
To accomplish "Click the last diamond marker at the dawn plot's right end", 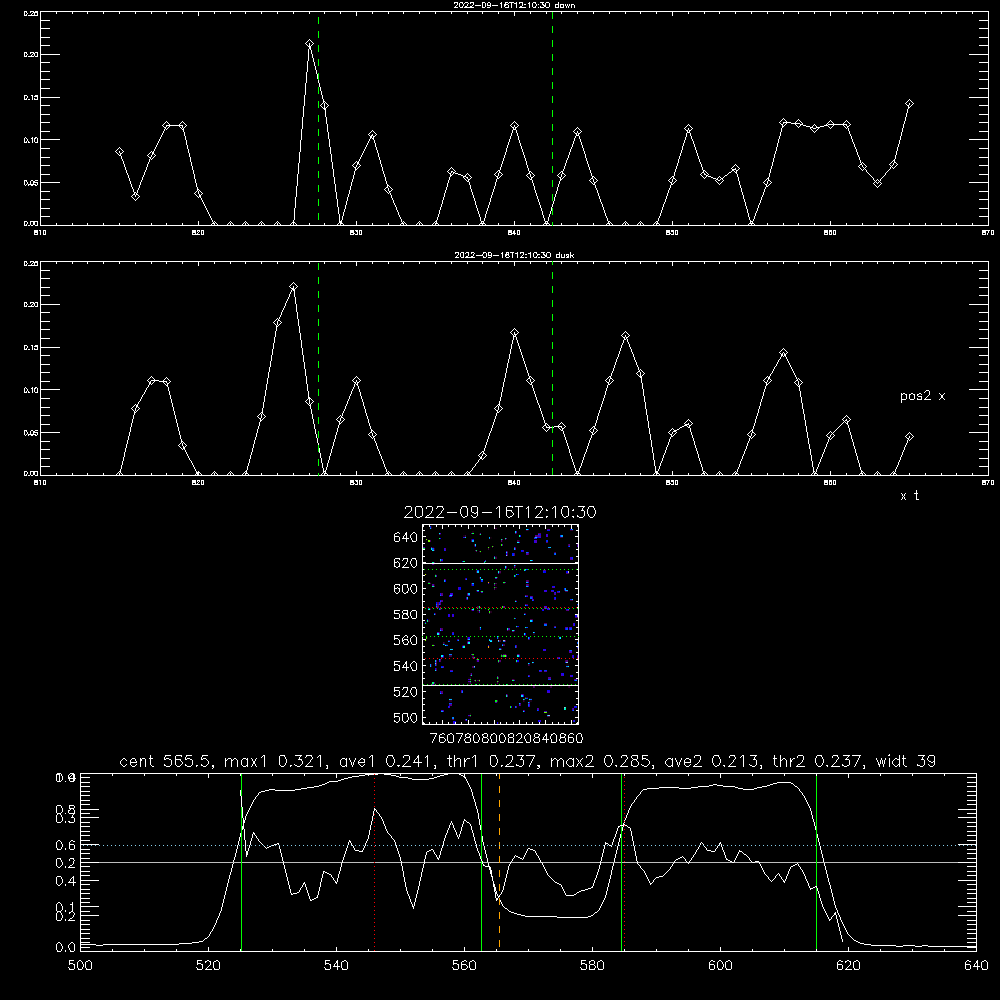I will [x=909, y=103].
